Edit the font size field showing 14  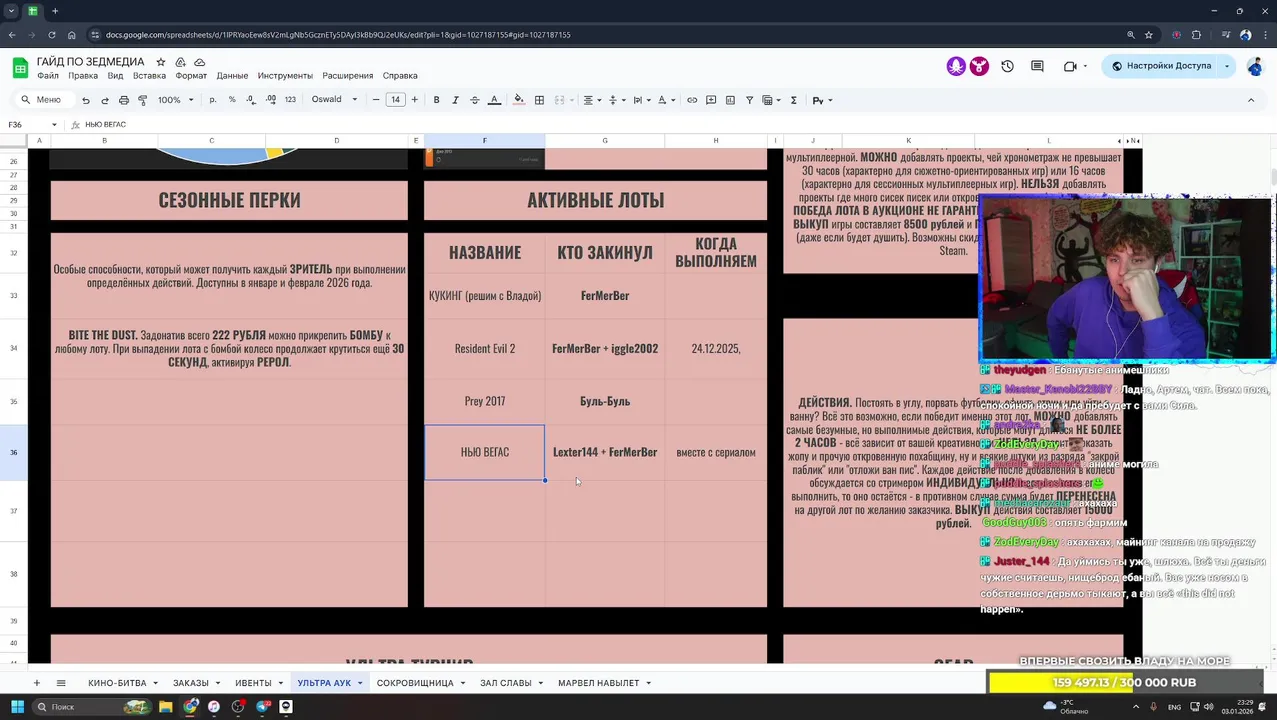tap(395, 100)
